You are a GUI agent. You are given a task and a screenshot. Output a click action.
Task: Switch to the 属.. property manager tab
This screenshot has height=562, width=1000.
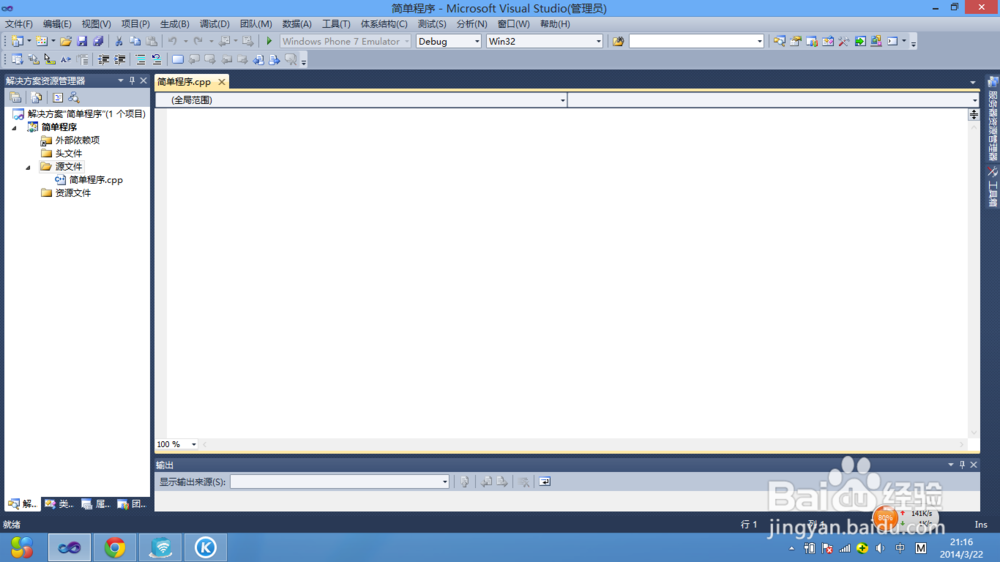pyautogui.click(x=96, y=504)
